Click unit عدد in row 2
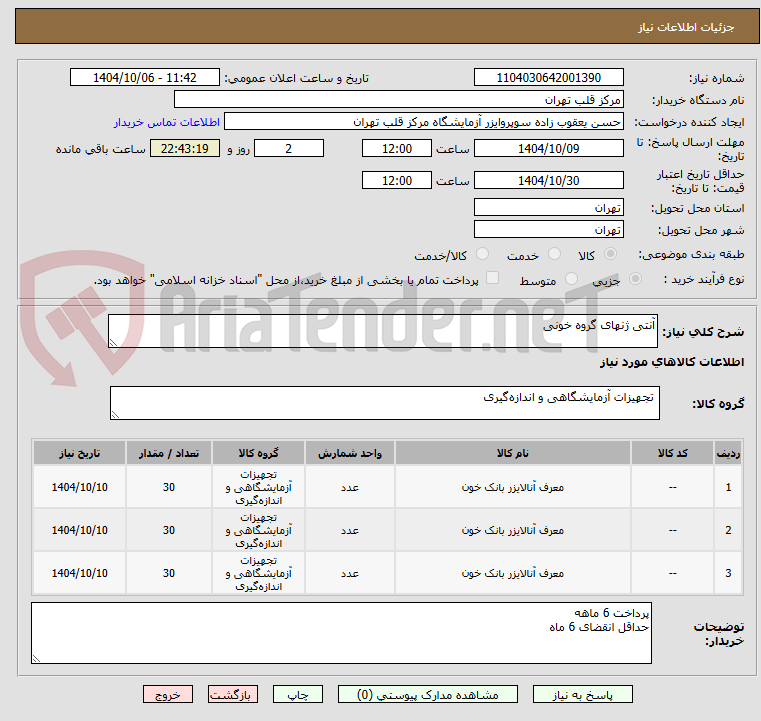 (349, 530)
